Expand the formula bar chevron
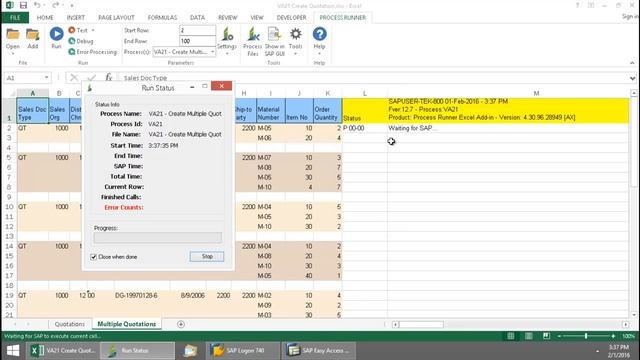 pos(633,78)
